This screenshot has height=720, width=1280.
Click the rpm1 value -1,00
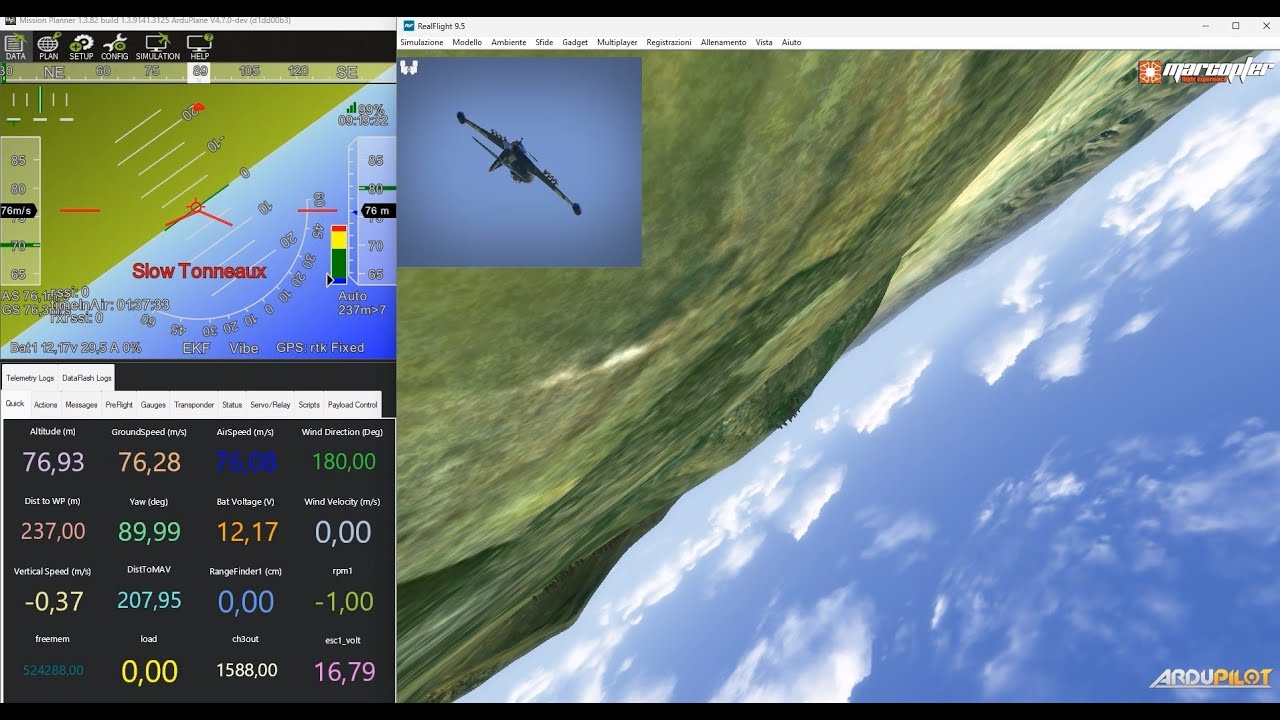pos(344,601)
